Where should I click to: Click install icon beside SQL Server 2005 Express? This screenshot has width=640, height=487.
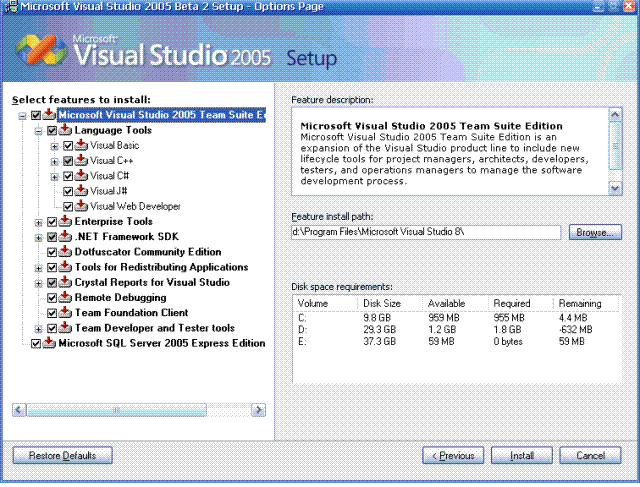point(49,343)
